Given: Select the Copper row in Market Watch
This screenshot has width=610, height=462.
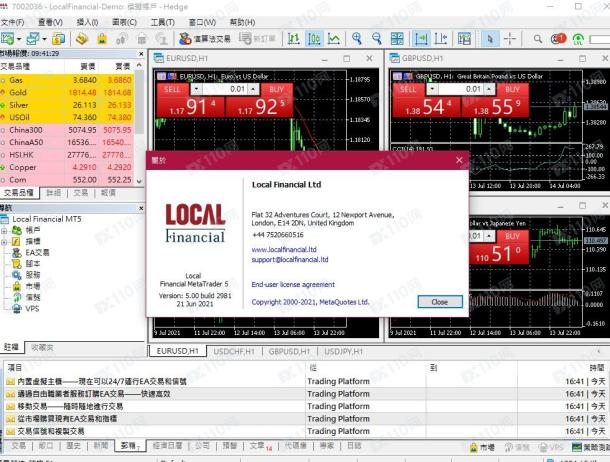Looking at the screenshot, I should pos(67,167).
